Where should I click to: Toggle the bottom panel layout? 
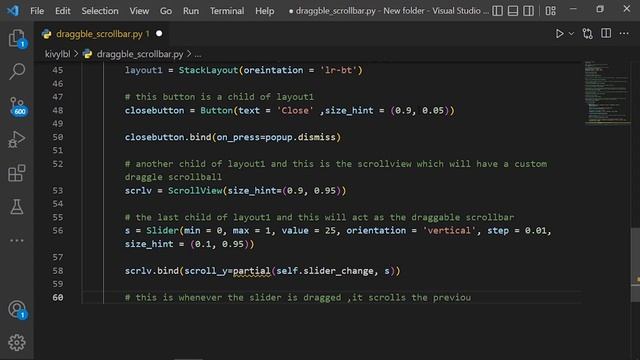(513, 11)
